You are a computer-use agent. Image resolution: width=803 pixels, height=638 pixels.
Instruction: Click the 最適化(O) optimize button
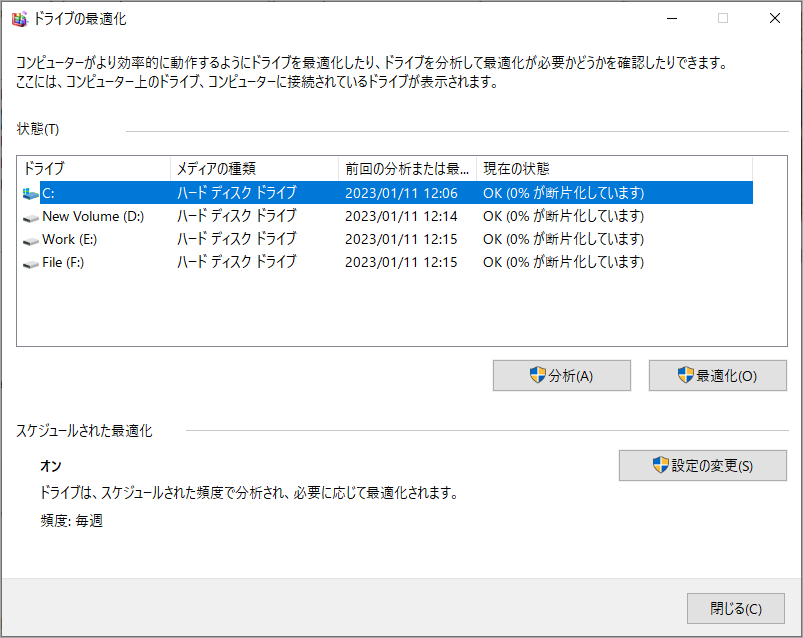[717, 375]
